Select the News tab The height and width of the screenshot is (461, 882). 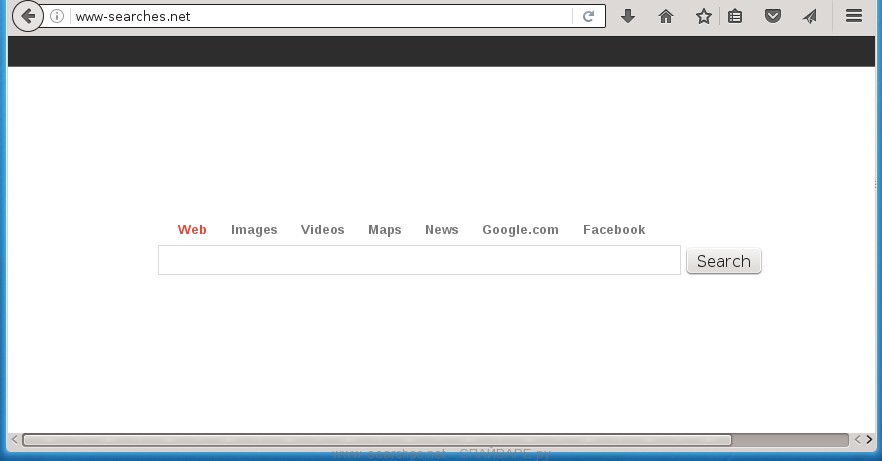pos(441,230)
